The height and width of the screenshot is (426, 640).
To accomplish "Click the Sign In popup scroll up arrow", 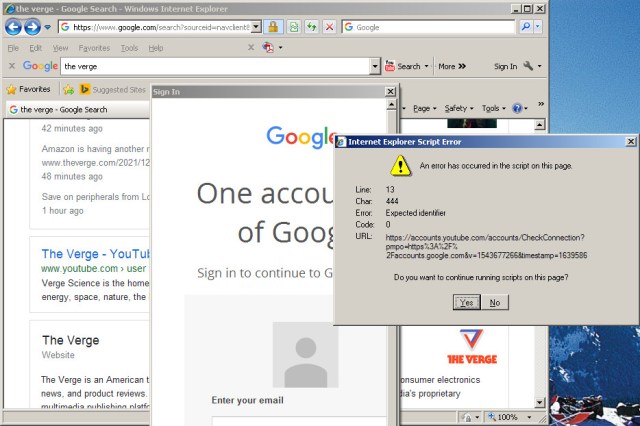I will pyautogui.click(x=391, y=105).
